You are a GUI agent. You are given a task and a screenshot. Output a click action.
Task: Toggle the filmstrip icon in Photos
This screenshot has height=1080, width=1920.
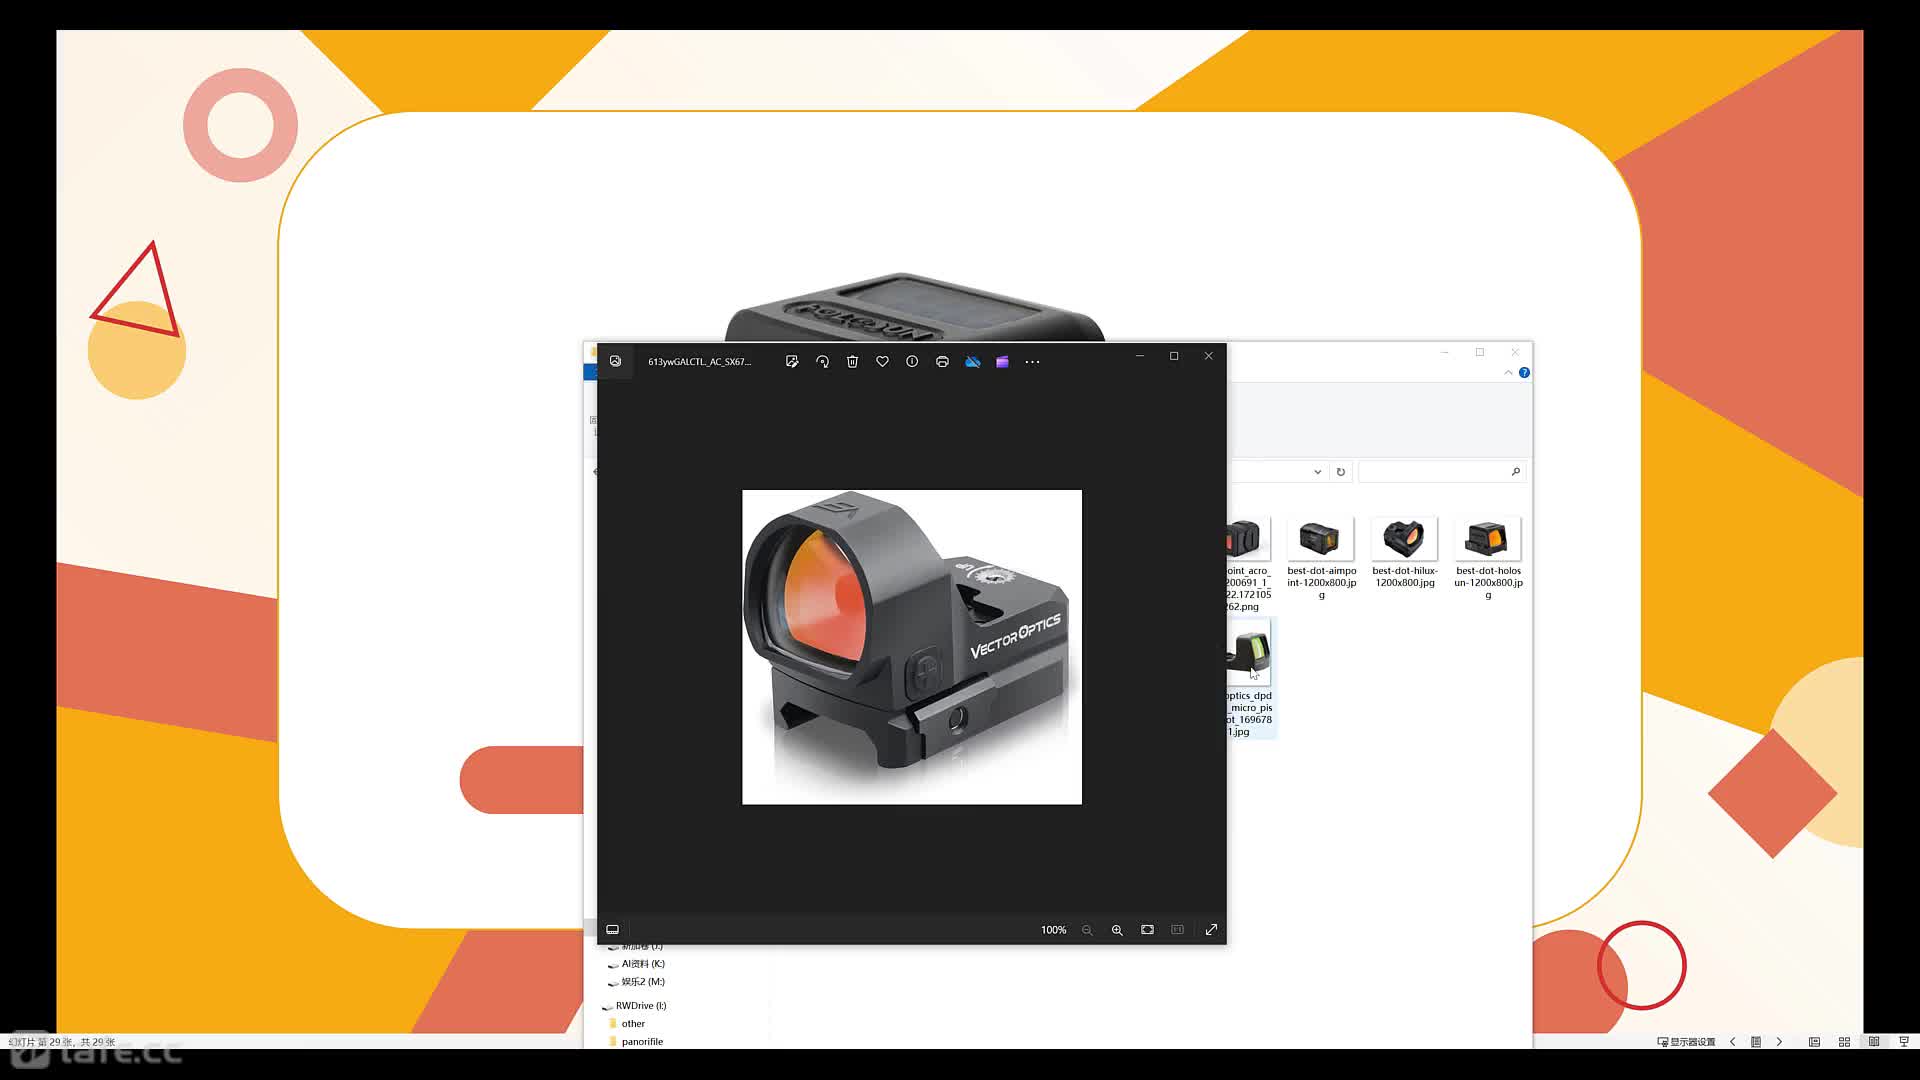tap(612, 930)
